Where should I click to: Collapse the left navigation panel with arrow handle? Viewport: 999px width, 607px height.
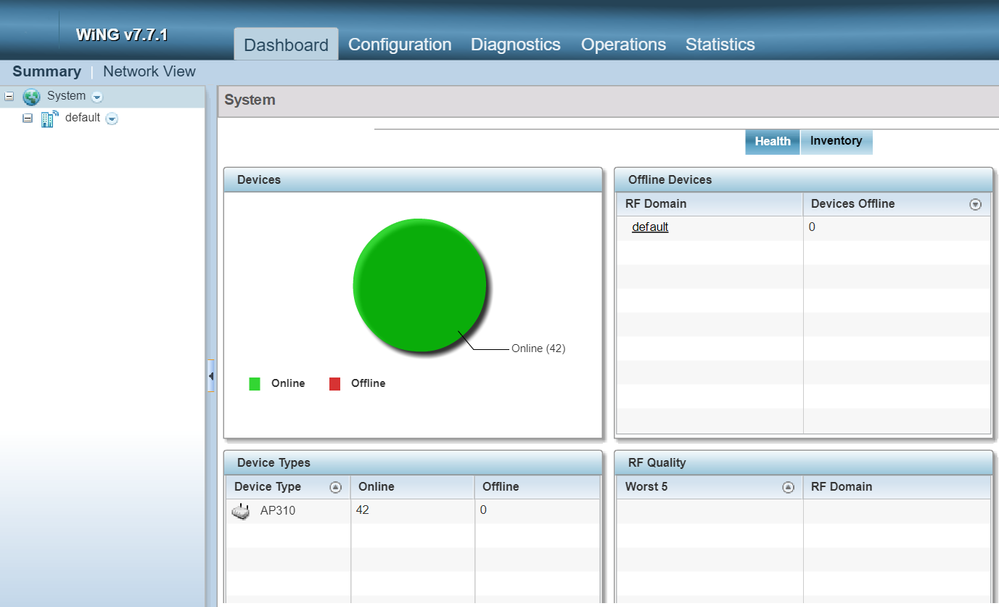coord(211,376)
